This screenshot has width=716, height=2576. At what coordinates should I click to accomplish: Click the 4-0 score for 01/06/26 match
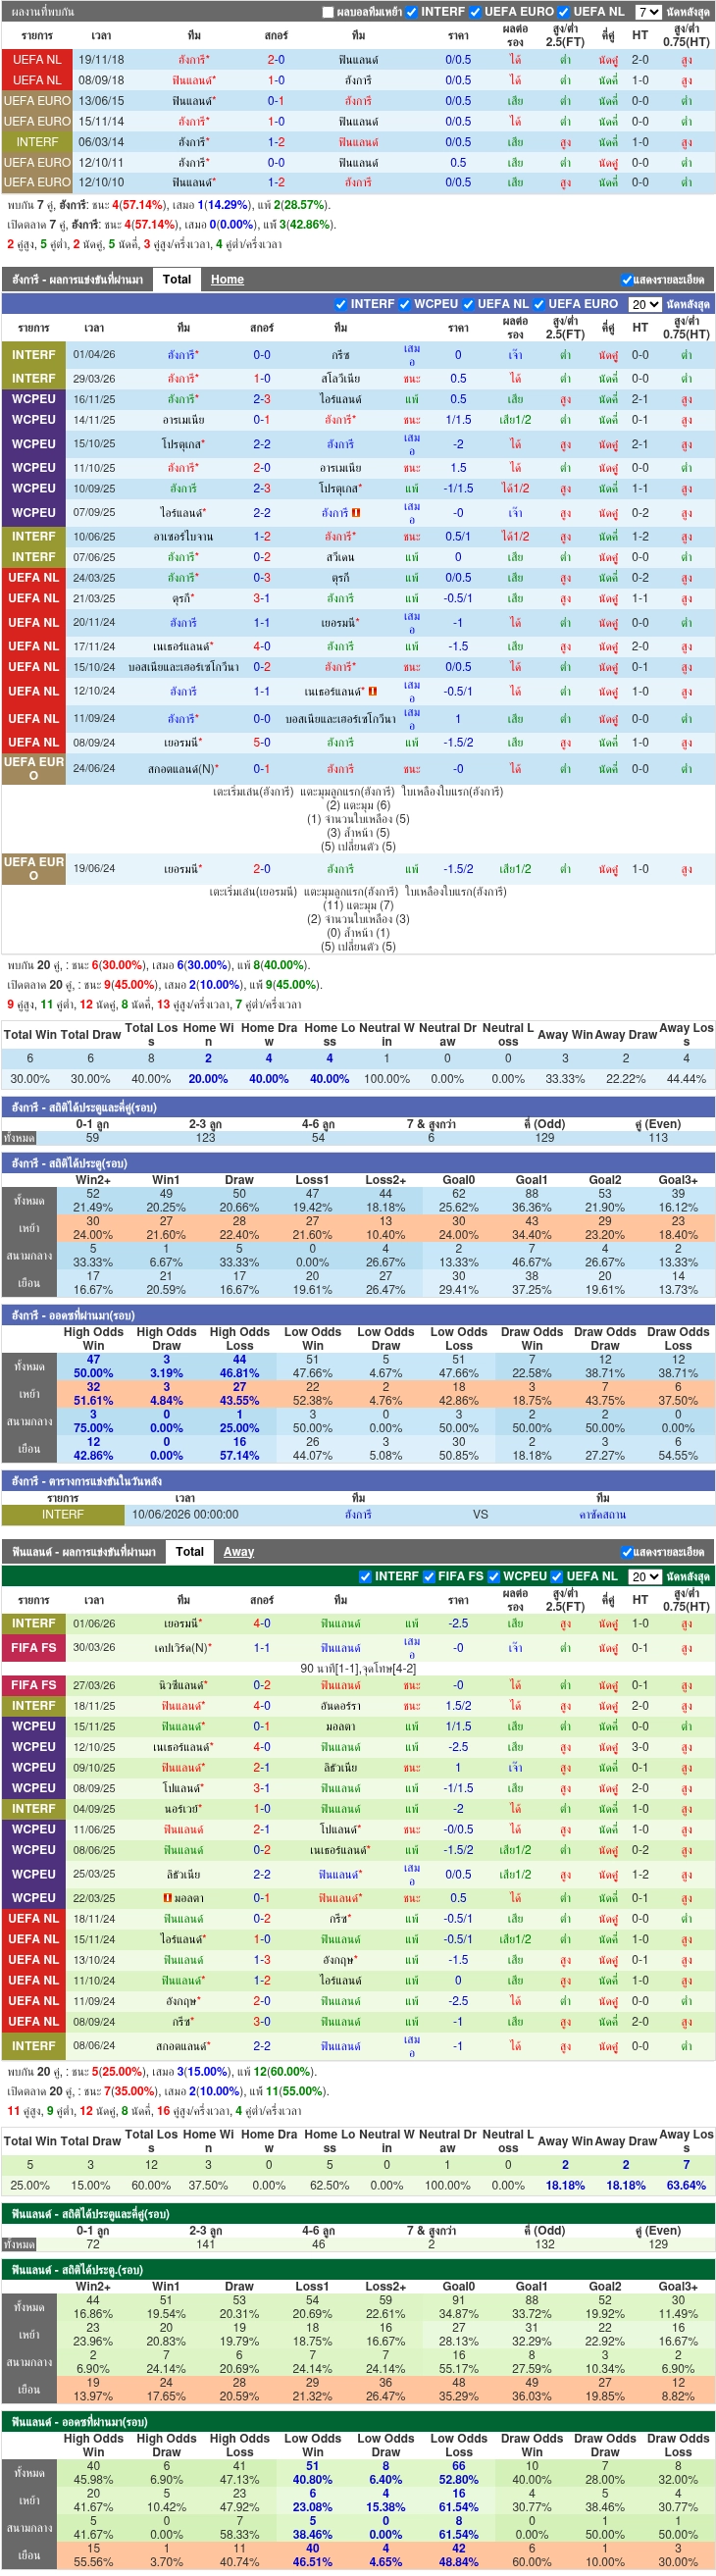coord(262,1623)
